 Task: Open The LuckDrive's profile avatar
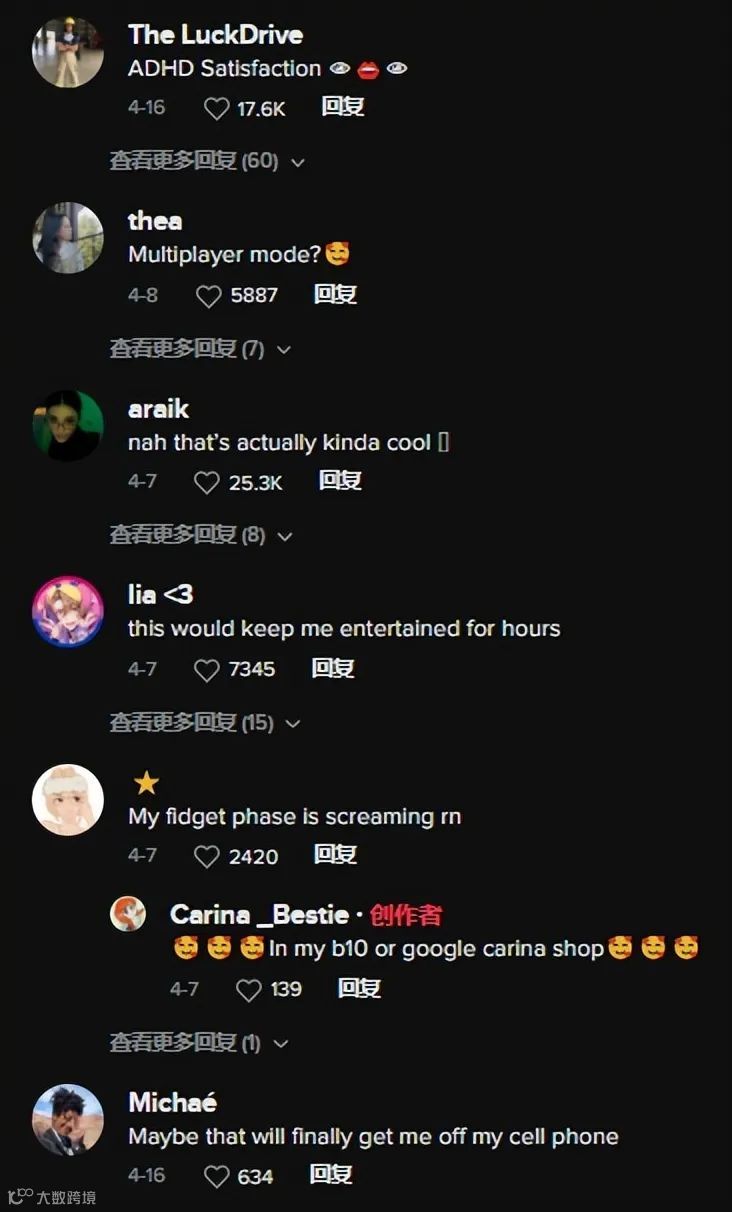pos(68,52)
